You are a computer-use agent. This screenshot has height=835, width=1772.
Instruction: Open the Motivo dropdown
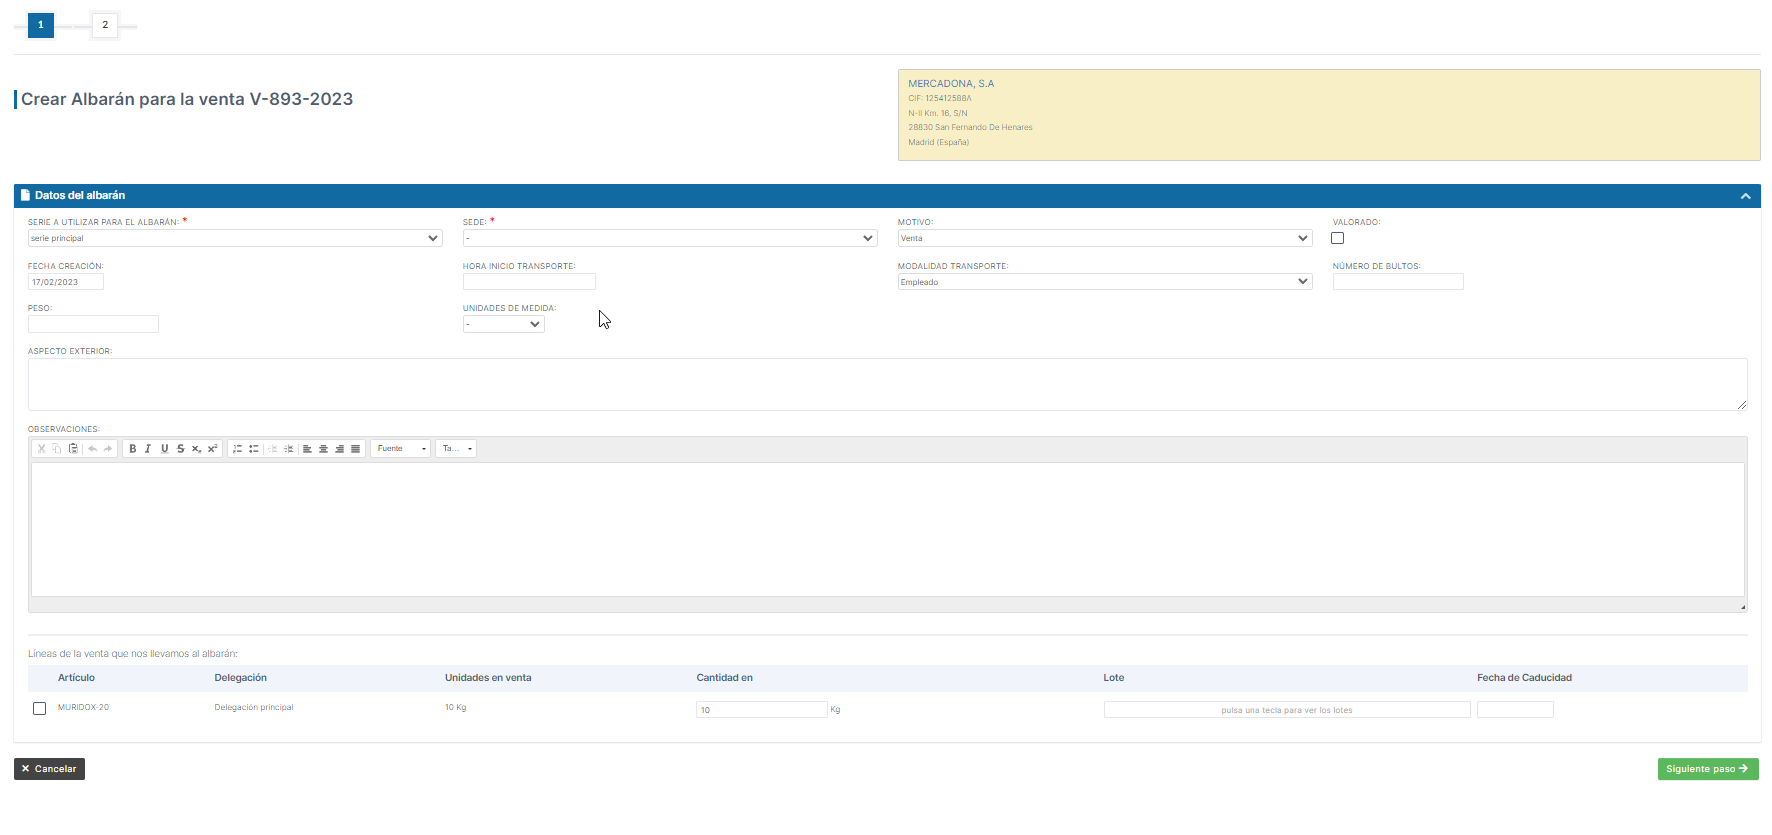(1104, 238)
